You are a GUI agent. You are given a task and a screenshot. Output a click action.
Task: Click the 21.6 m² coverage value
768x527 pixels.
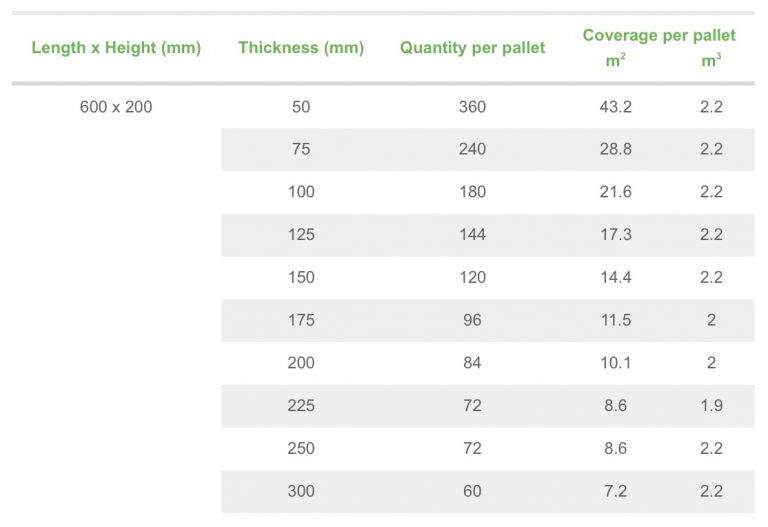616,192
